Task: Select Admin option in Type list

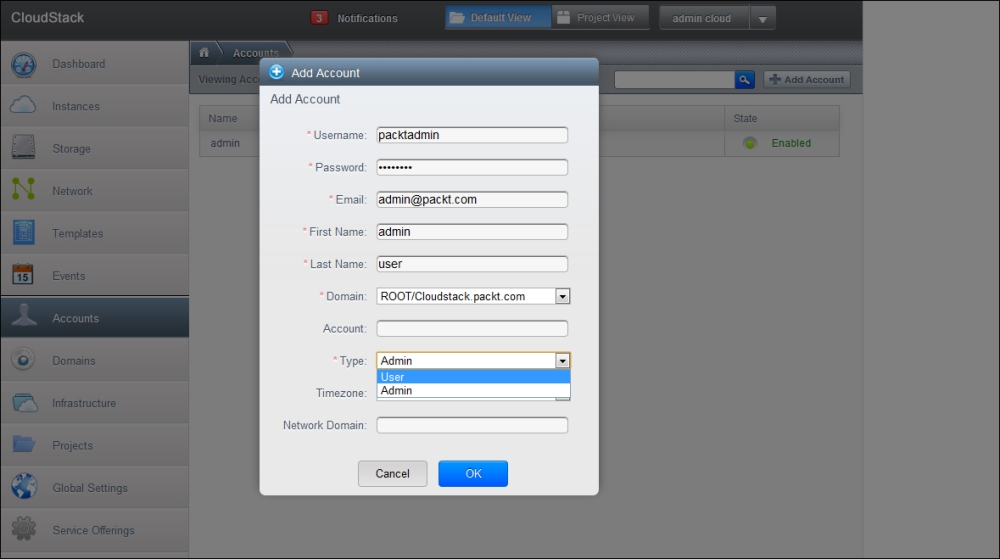Action: point(472,391)
